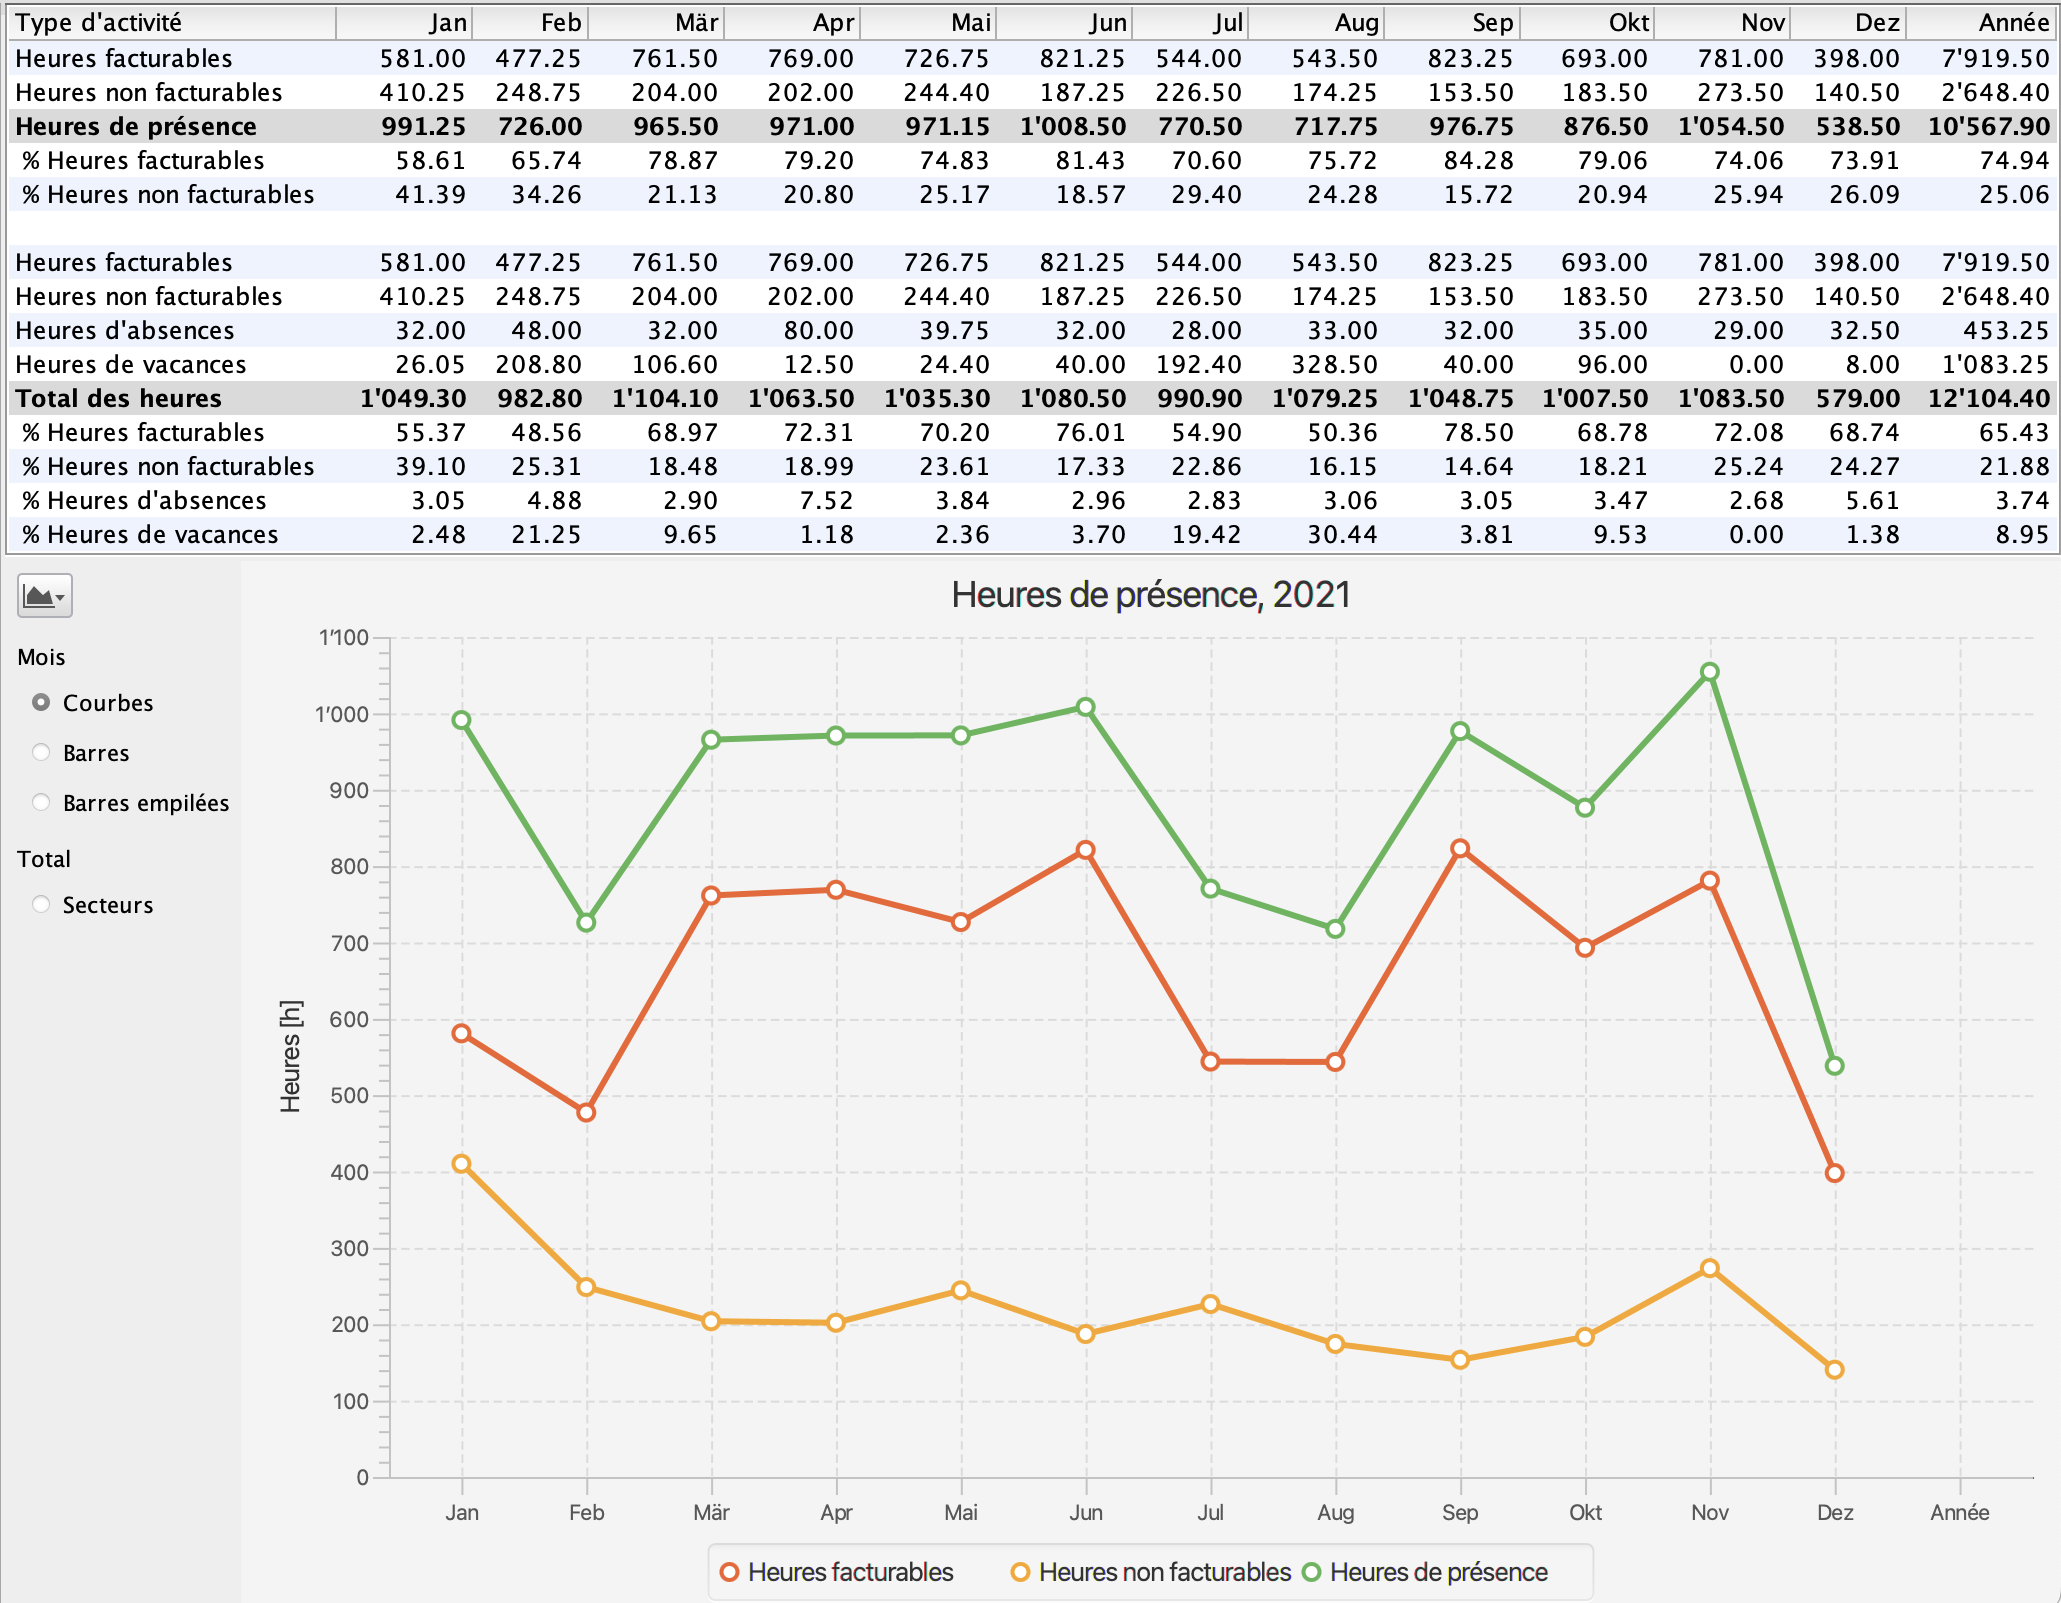
Task: Select the bold Heures de présence row
Action: tap(1032, 126)
